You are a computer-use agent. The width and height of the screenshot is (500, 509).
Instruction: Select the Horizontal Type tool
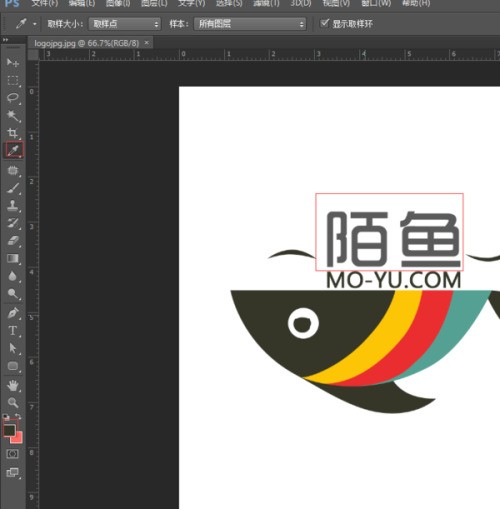(x=13, y=331)
